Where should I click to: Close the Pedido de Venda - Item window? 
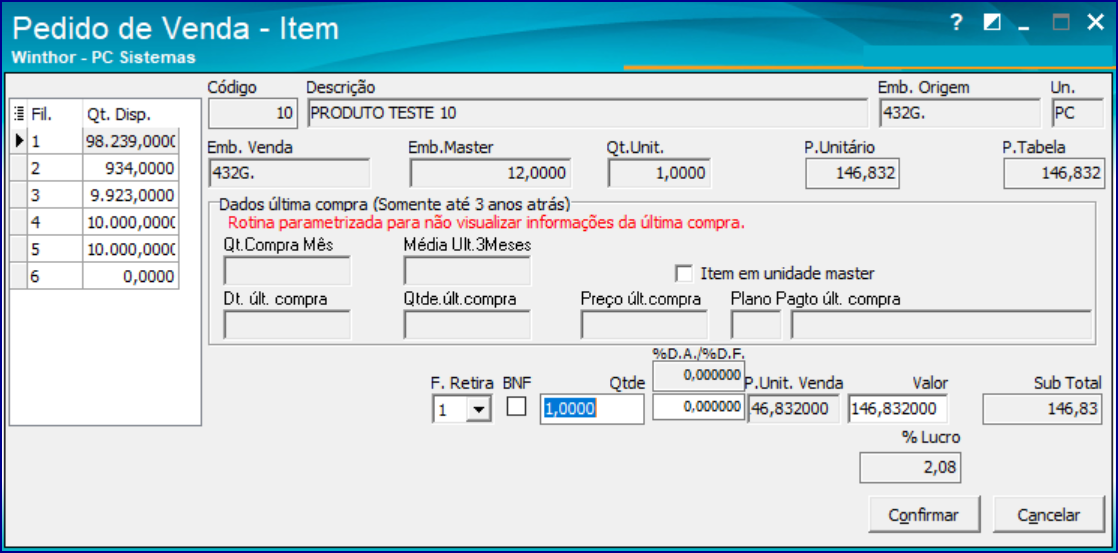coord(1095,23)
